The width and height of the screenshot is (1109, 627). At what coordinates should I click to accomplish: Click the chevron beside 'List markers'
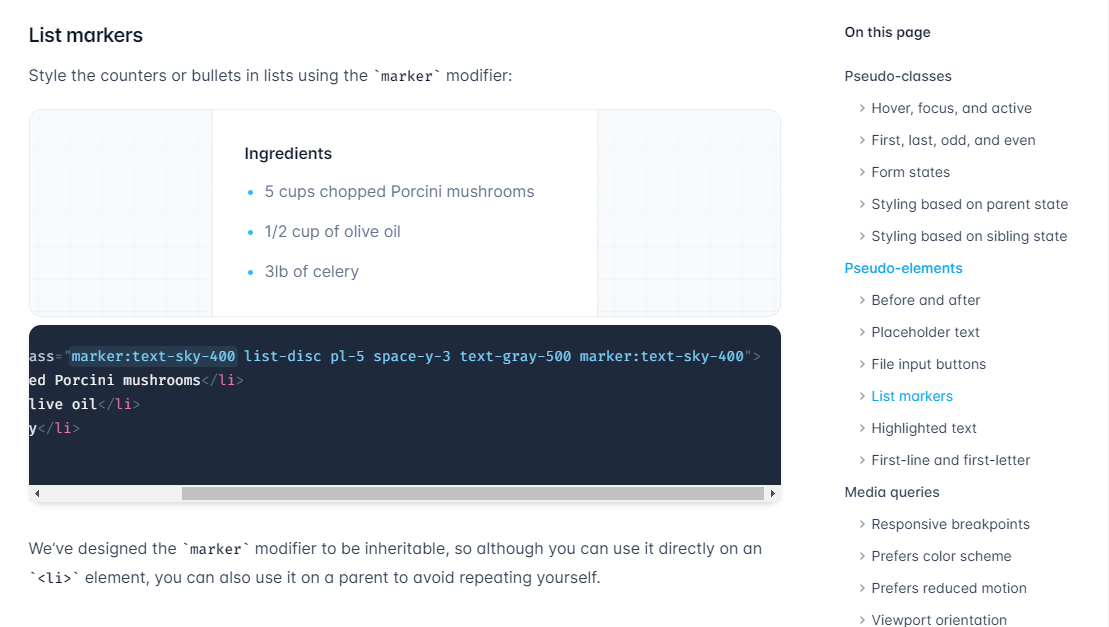pos(862,395)
